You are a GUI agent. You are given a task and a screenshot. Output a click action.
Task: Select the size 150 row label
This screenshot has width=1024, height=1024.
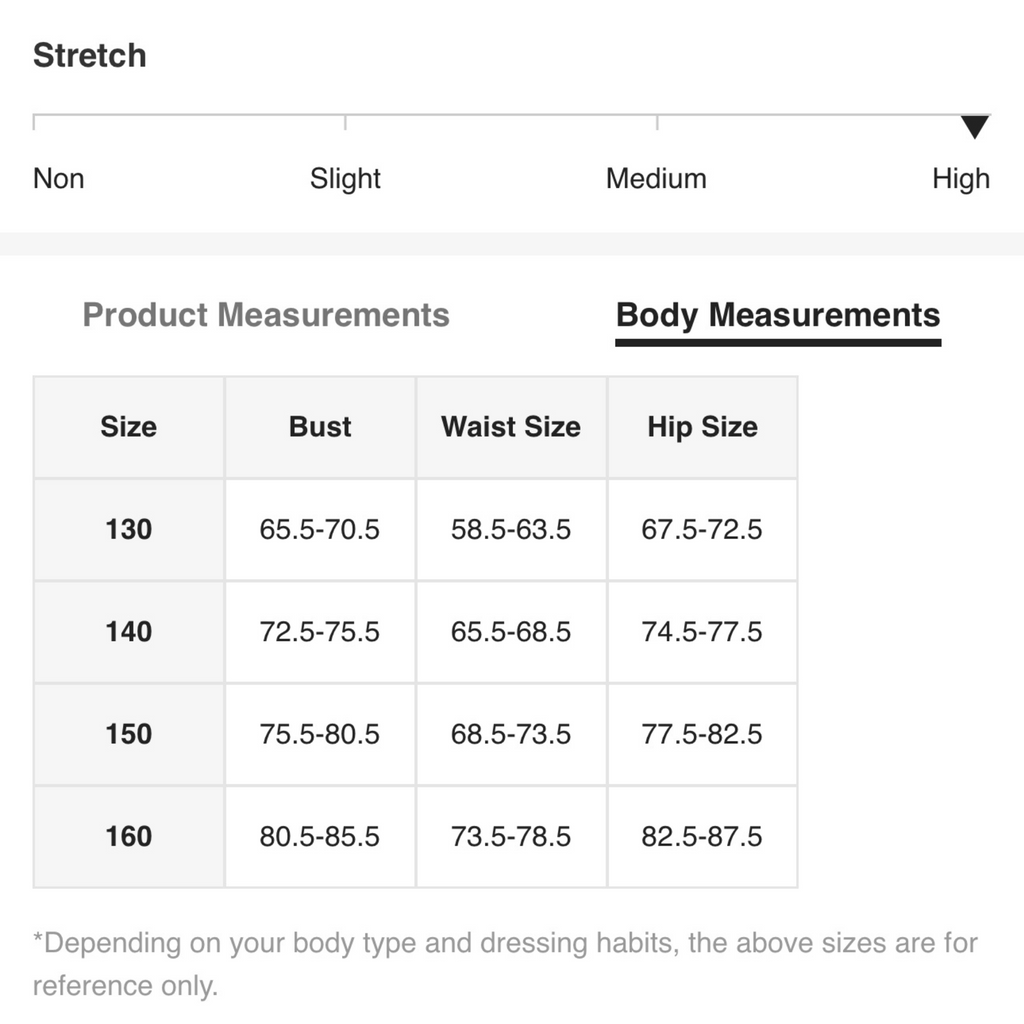pyautogui.click(x=129, y=734)
